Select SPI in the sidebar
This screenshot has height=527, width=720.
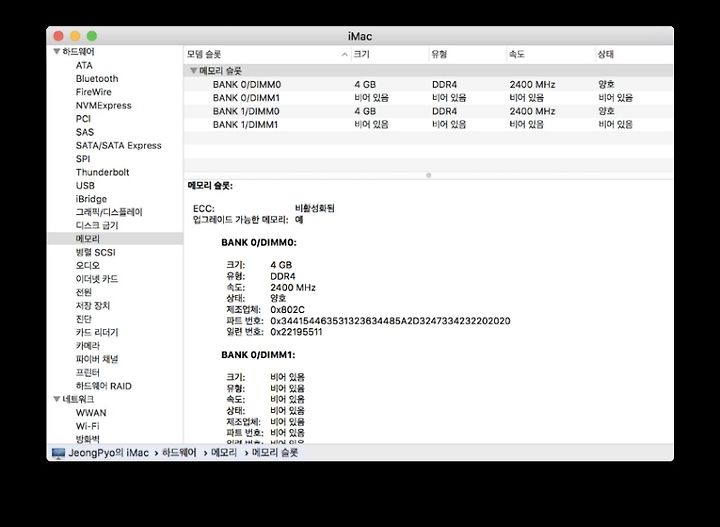(x=83, y=158)
